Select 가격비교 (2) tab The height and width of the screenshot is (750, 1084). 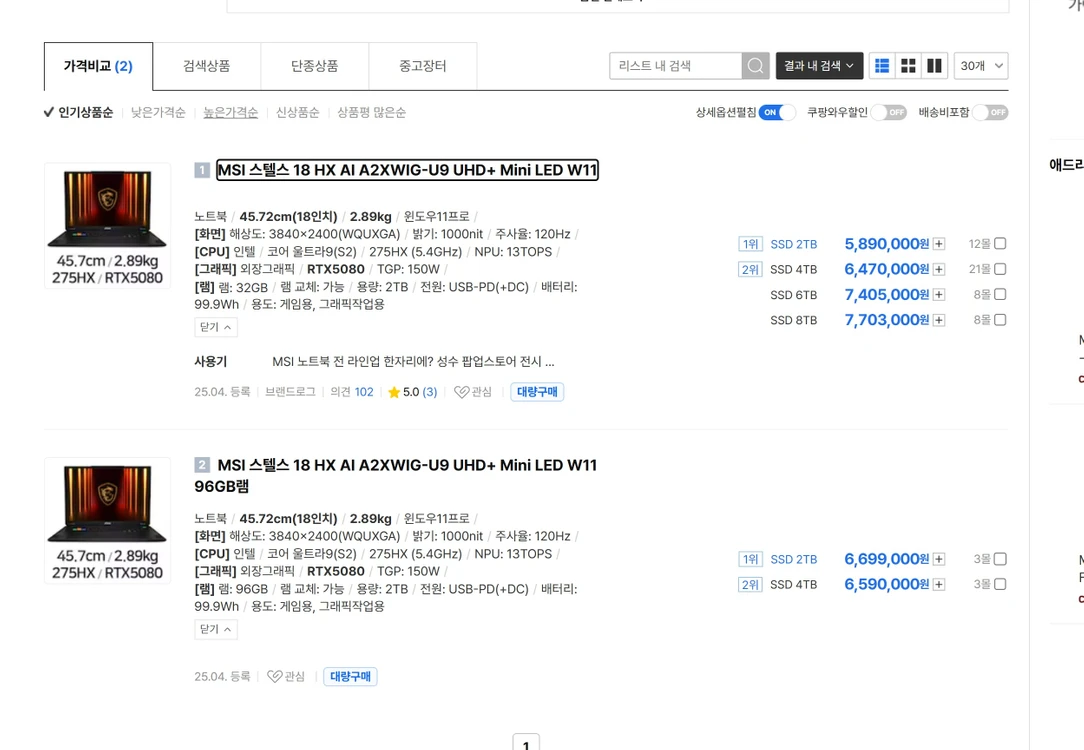98,66
